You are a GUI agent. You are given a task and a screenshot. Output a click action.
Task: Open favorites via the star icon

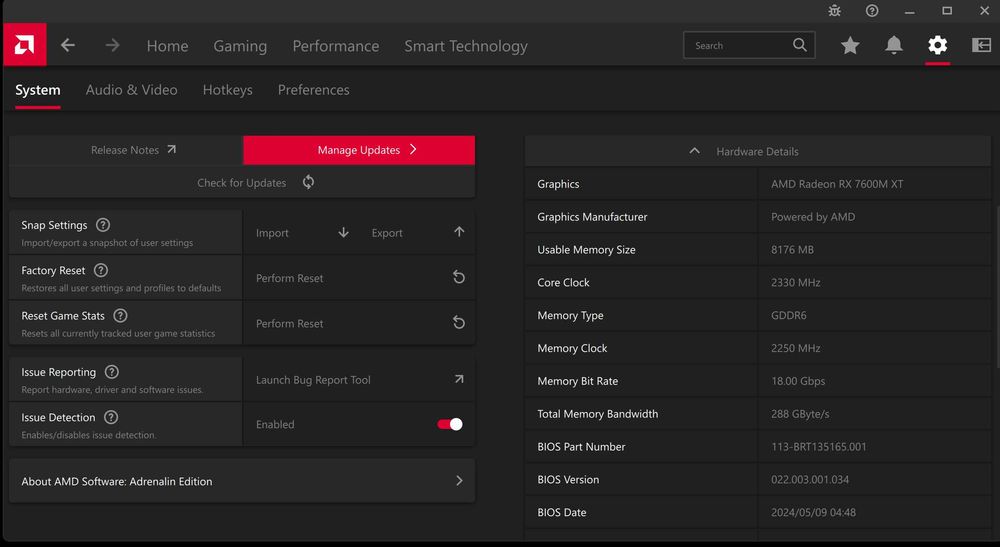[x=850, y=45]
